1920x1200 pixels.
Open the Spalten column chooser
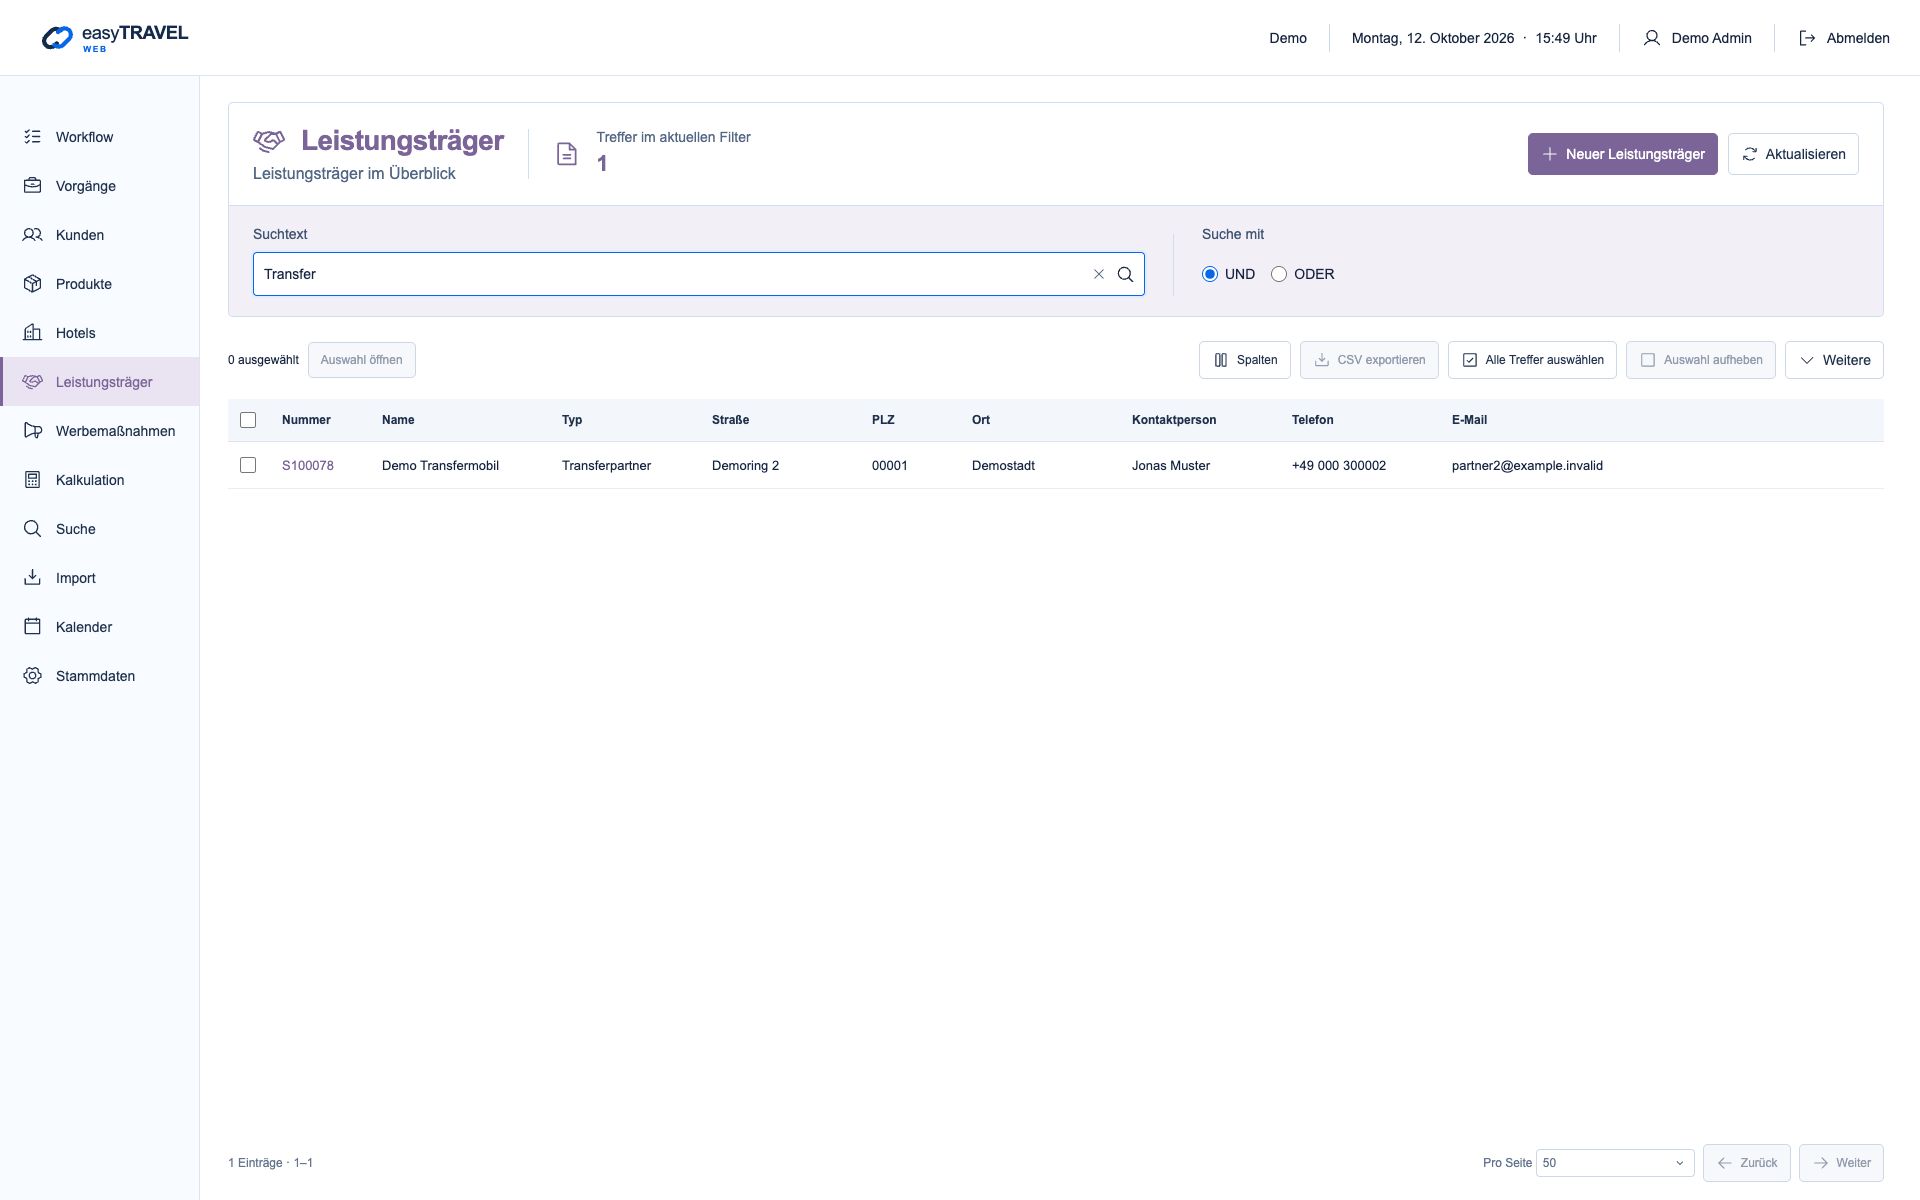[x=1245, y=360]
